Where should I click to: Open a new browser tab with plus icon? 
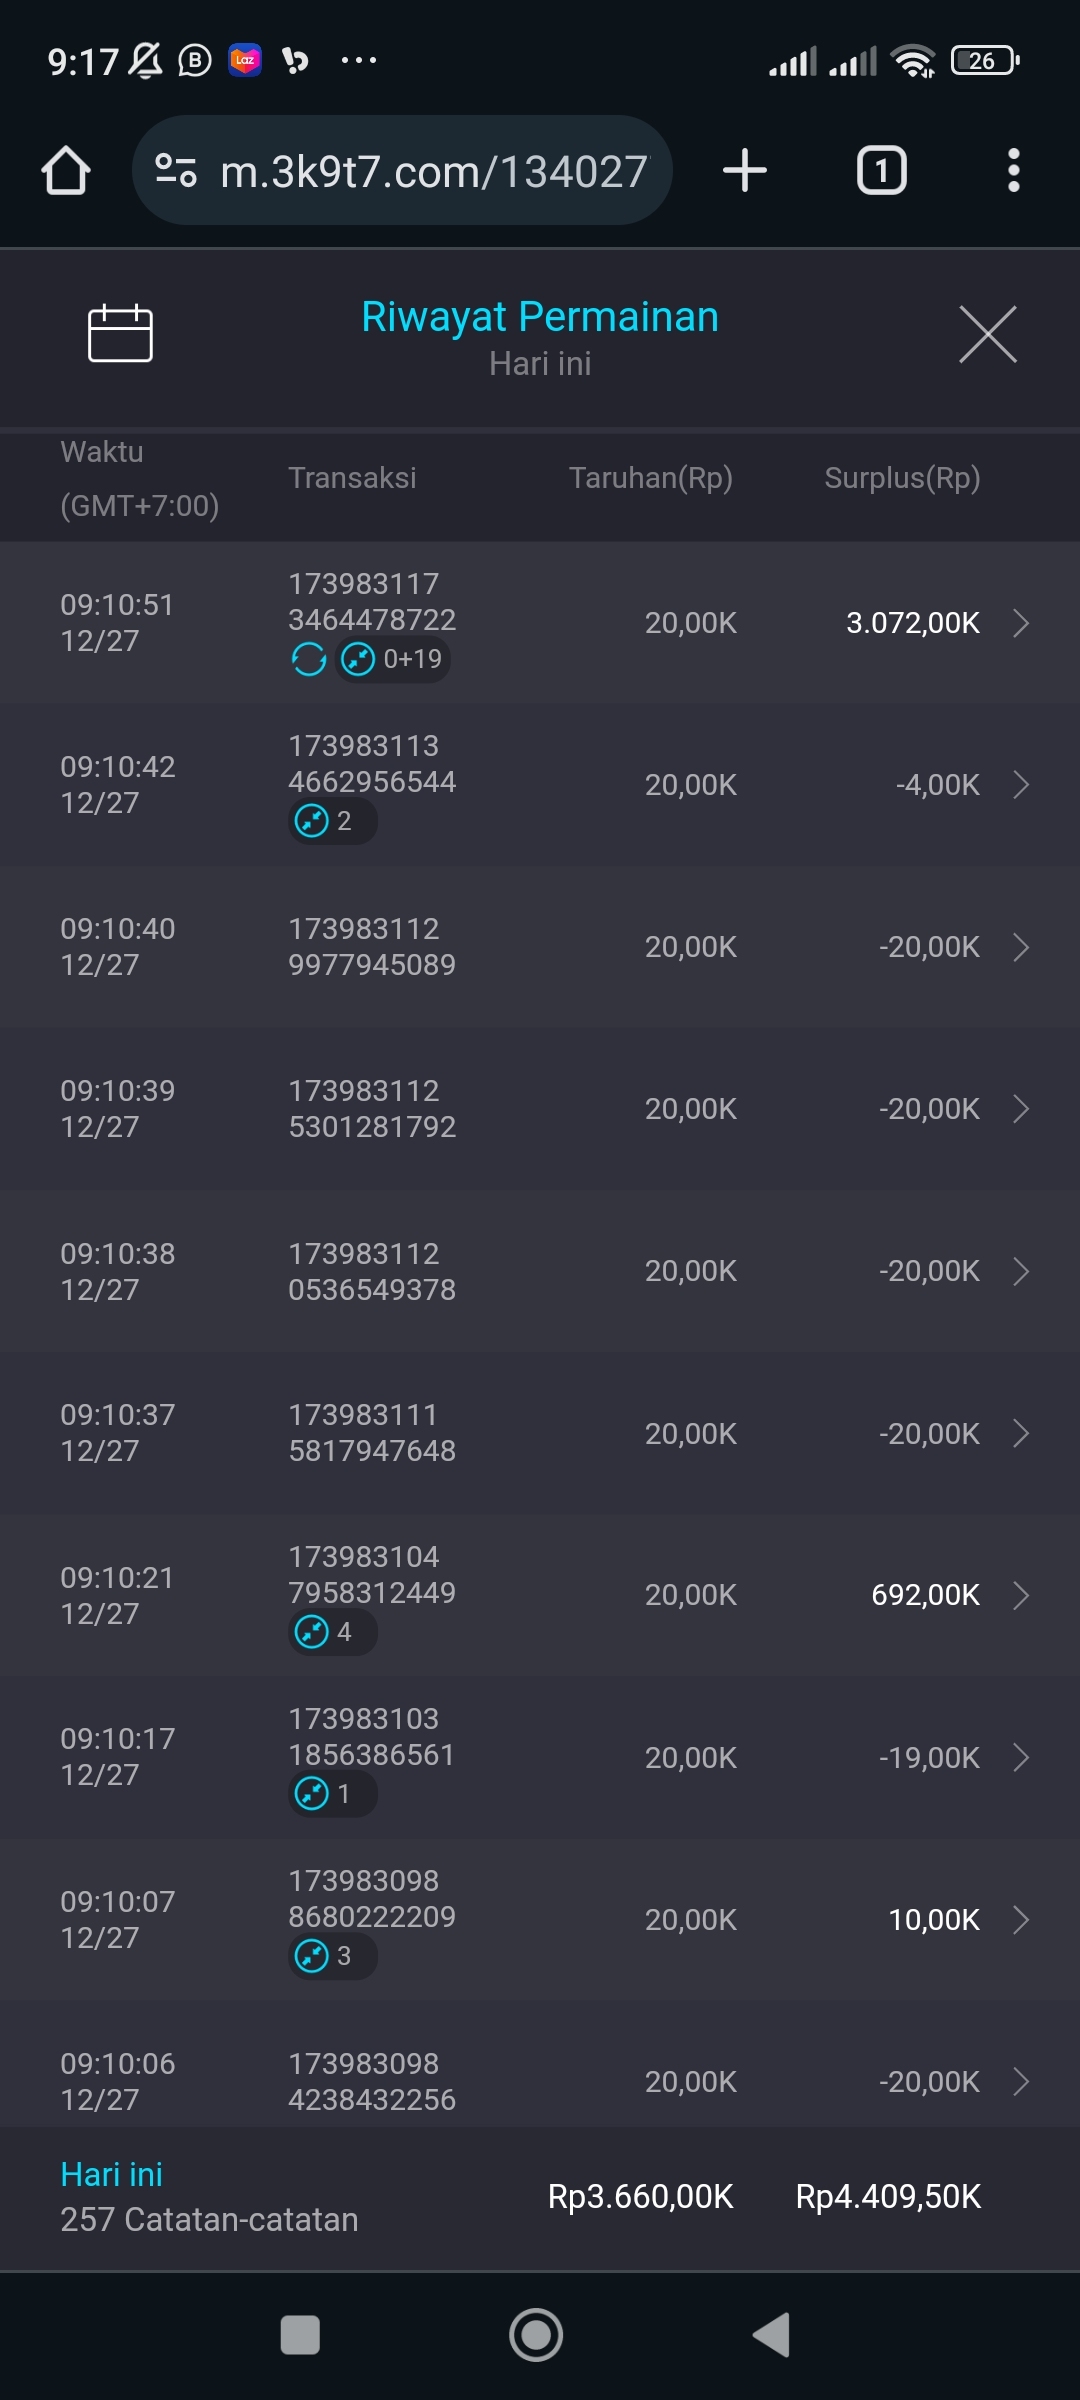[745, 170]
